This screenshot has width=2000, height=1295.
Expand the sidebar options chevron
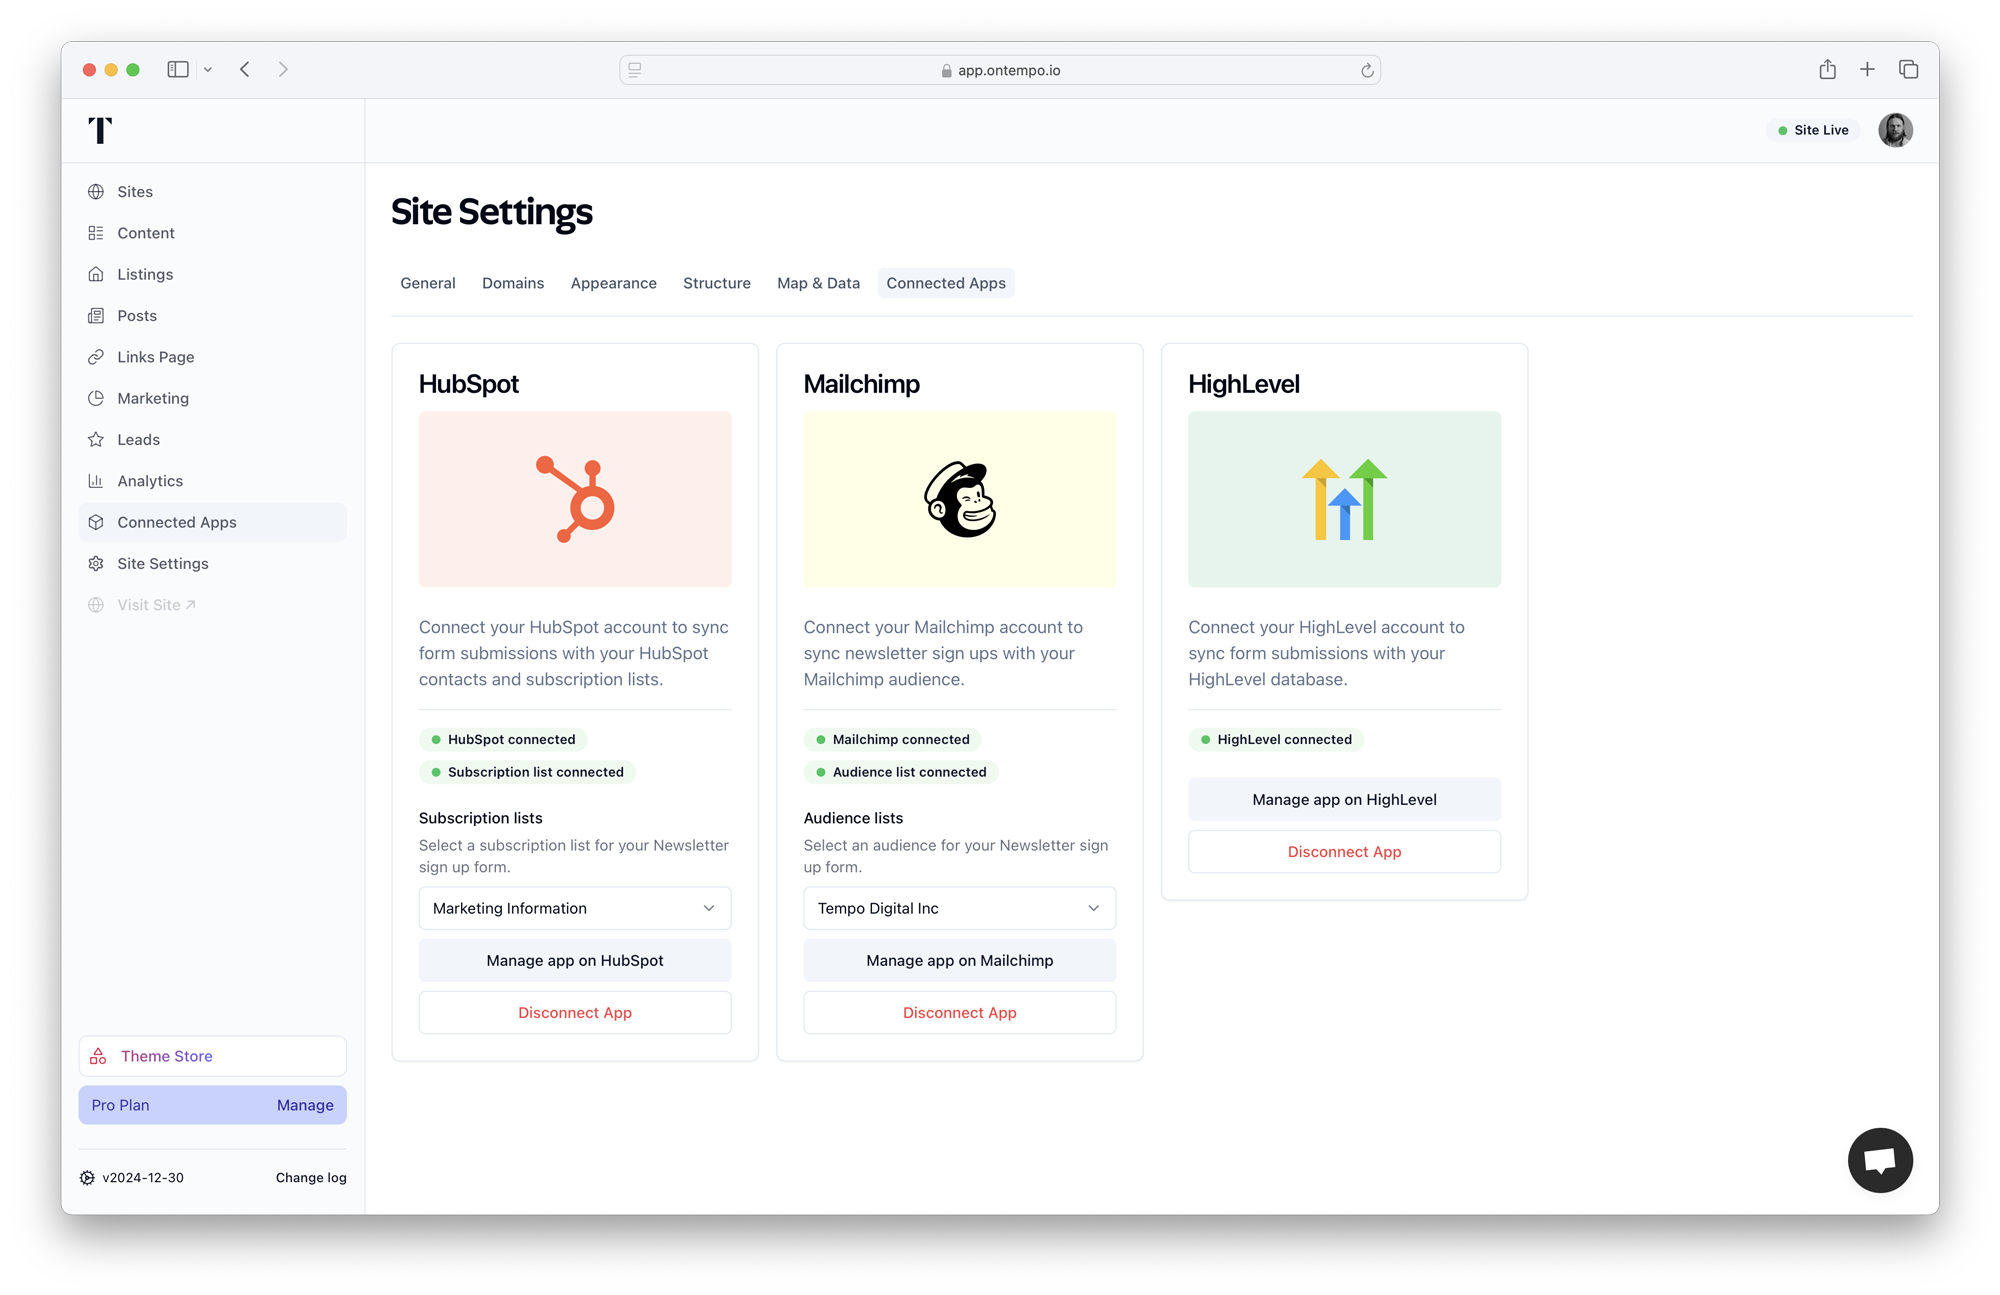click(x=208, y=70)
